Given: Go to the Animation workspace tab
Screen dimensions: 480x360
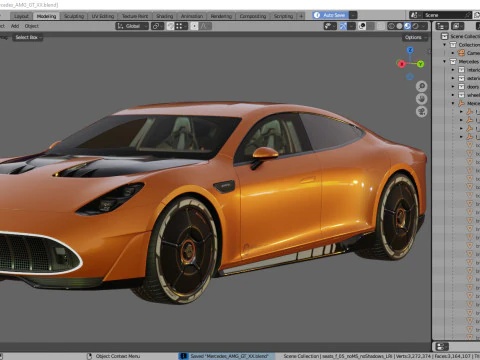Looking at the screenshot, I should [192, 16].
